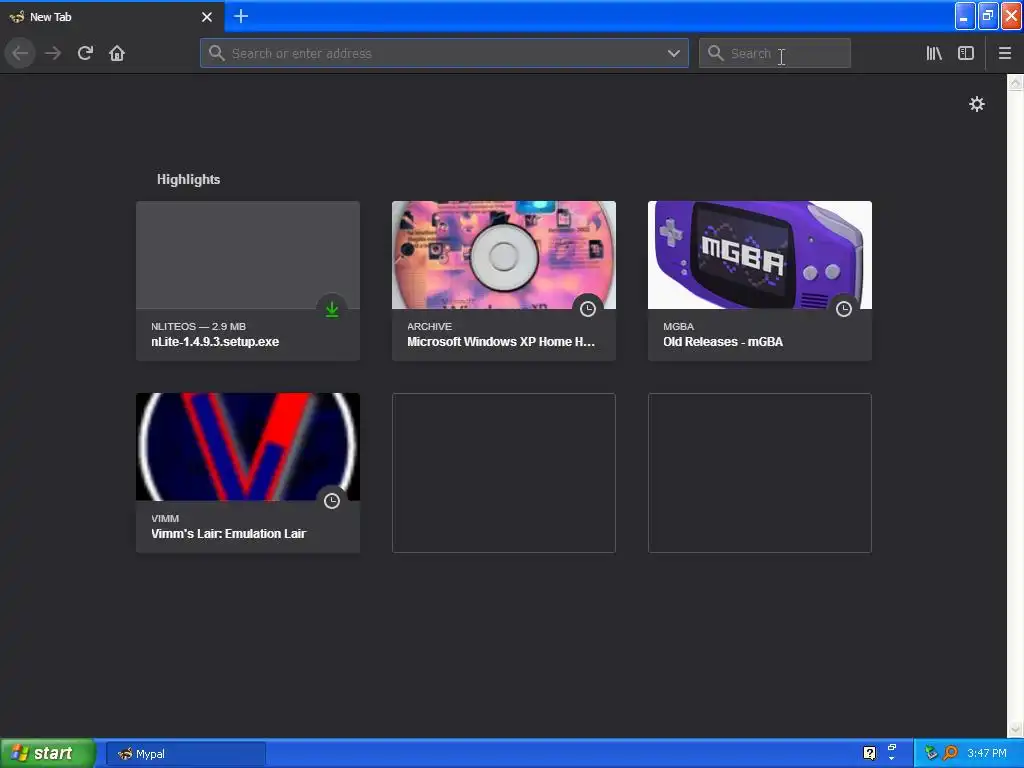Image resolution: width=1024 pixels, height=768 pixels.
Task: Minimize the Mypal browser window
Action: coord(965,16)
